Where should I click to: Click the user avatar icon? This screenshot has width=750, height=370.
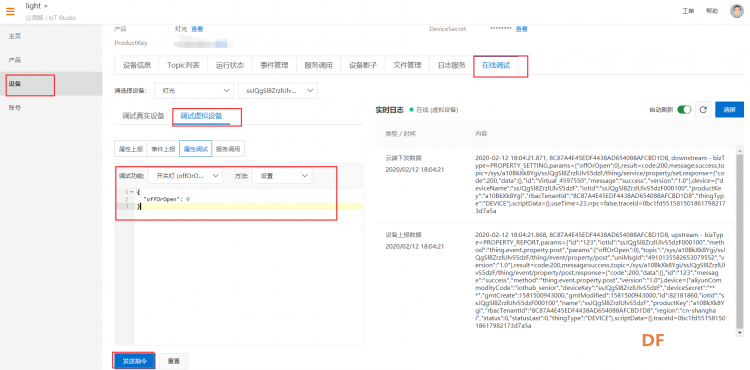[x=737, y=11]
